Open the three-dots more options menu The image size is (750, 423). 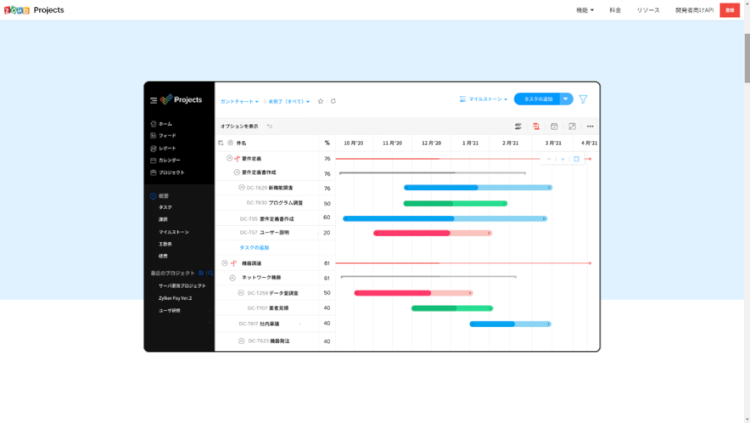click(x=590, y=126)
